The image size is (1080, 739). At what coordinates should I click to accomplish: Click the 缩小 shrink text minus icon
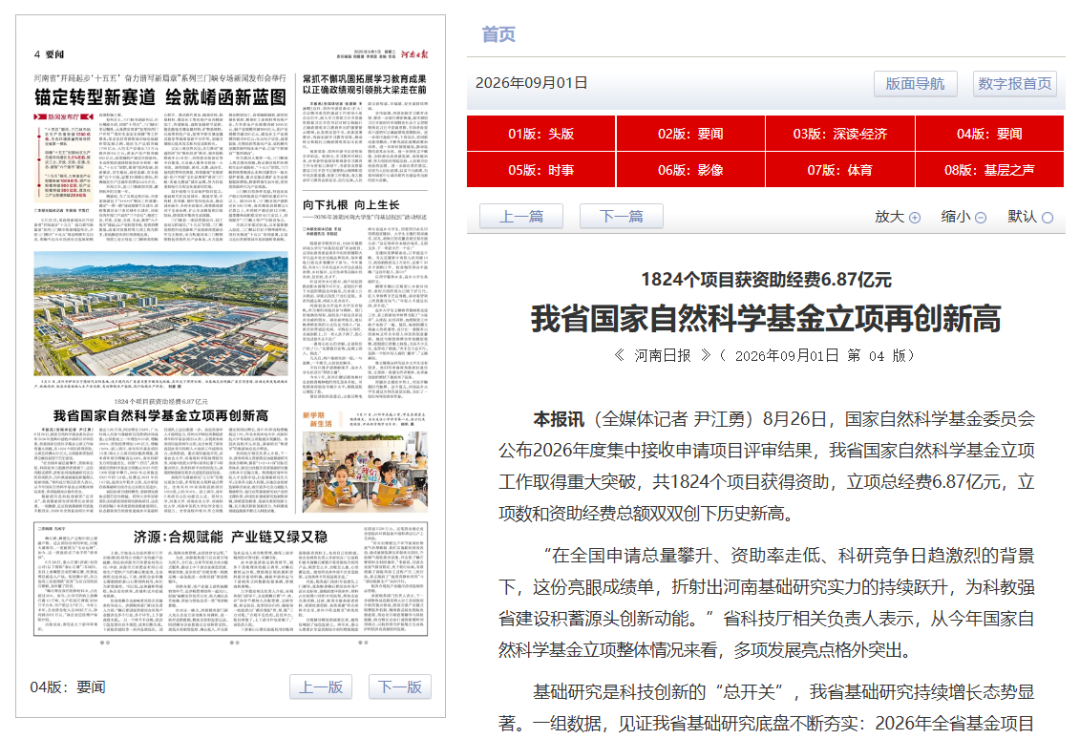point(981,218)
